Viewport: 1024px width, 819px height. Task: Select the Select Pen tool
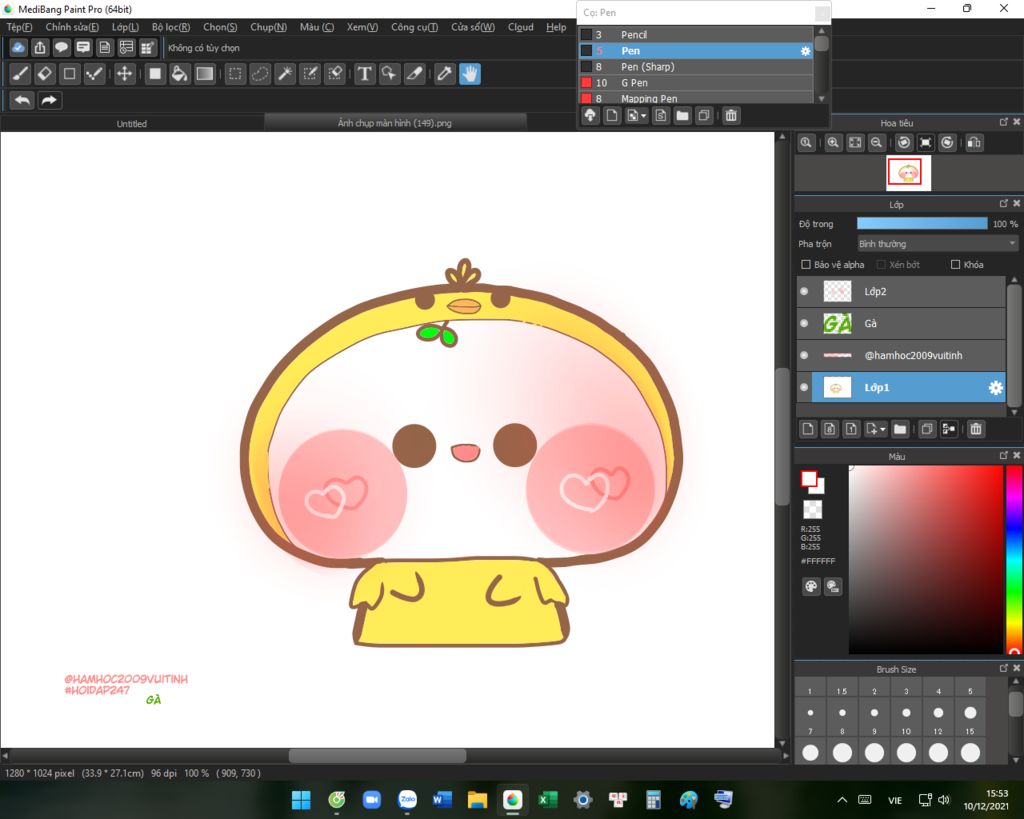click(x=310, y=74)
